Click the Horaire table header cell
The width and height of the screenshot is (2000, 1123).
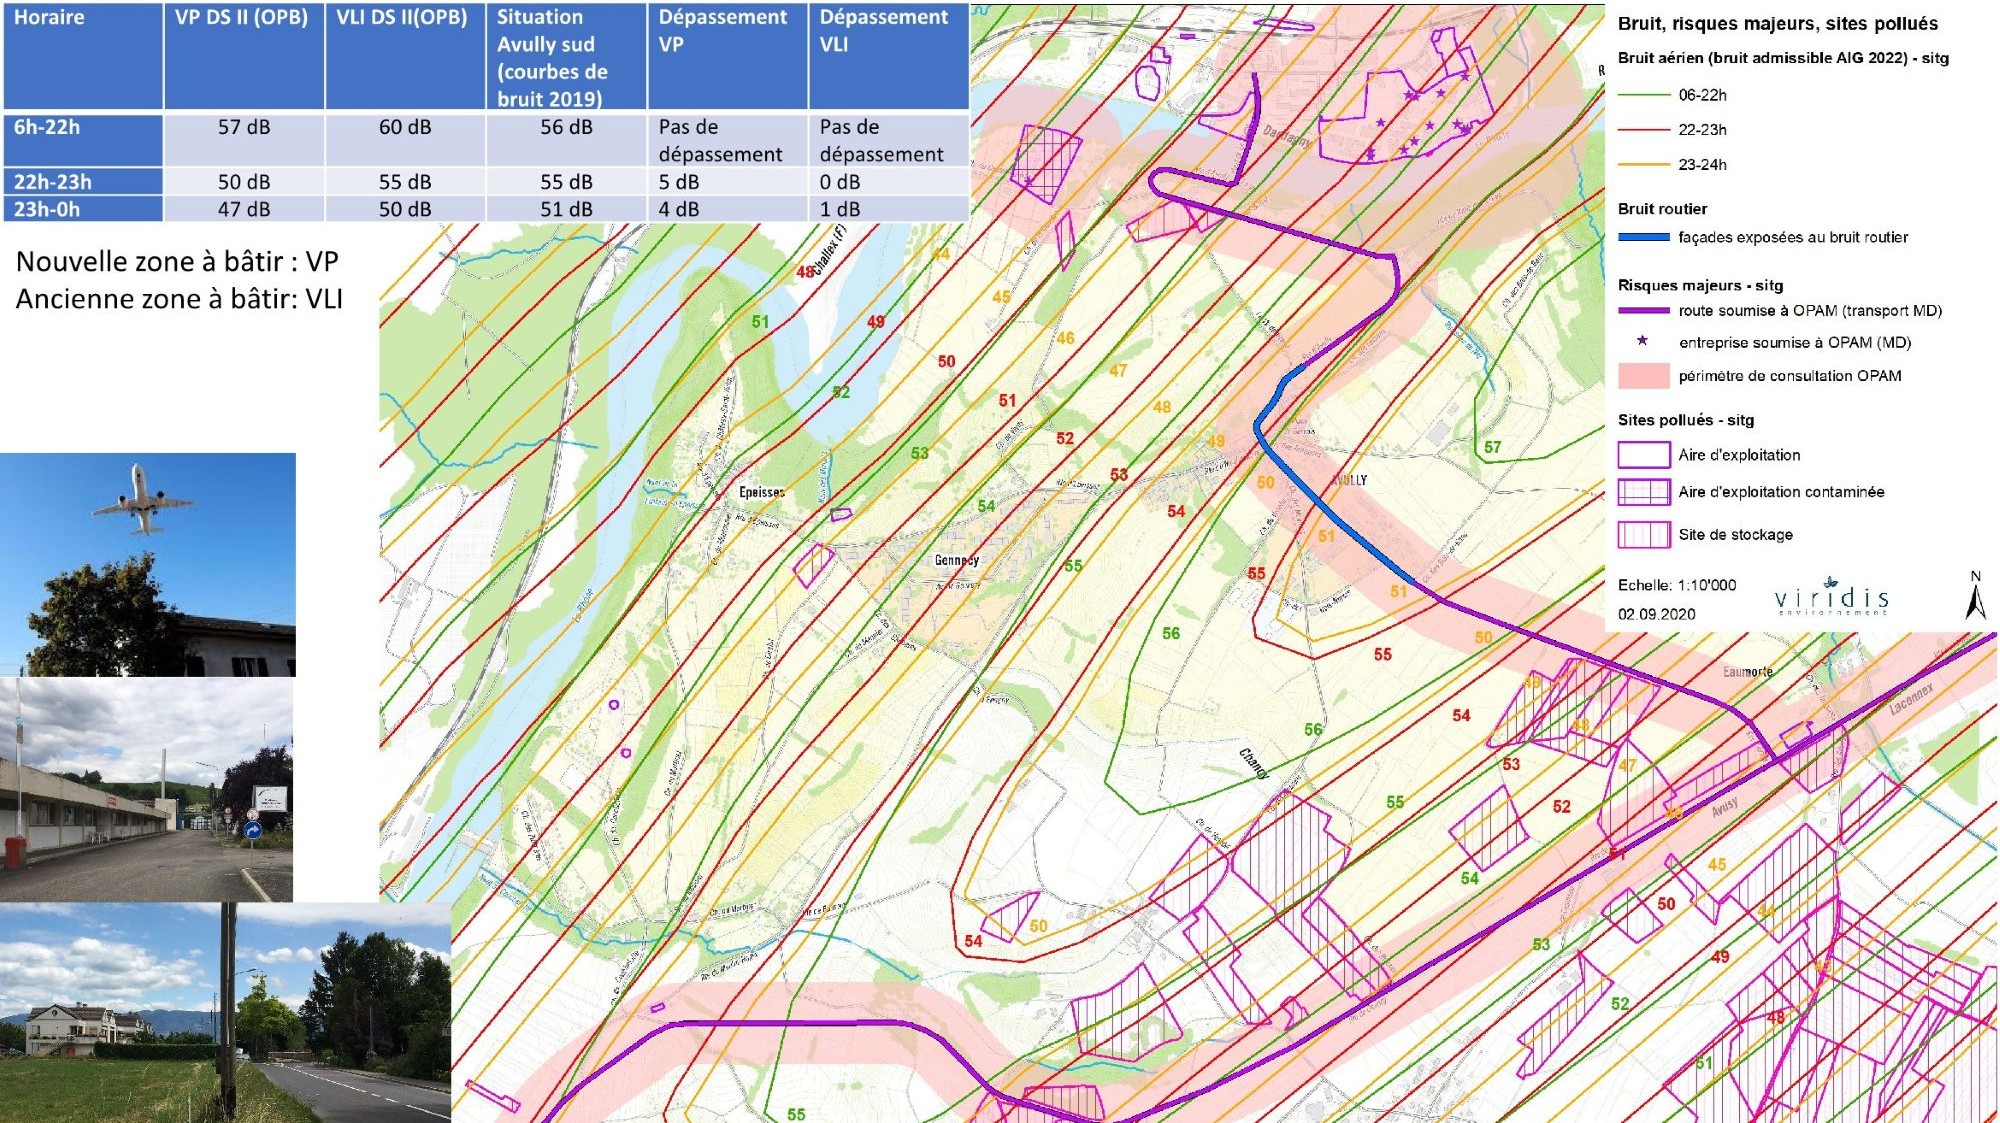tap(83, 55)
